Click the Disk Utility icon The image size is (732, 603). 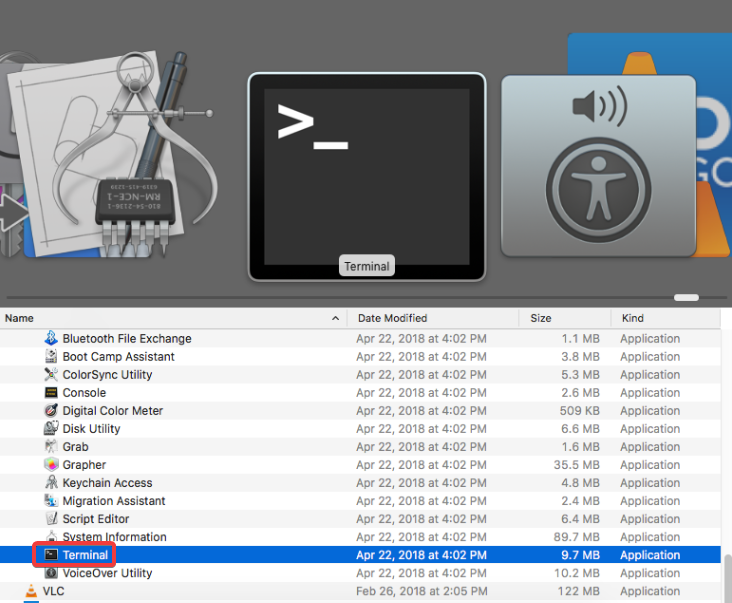51,428
